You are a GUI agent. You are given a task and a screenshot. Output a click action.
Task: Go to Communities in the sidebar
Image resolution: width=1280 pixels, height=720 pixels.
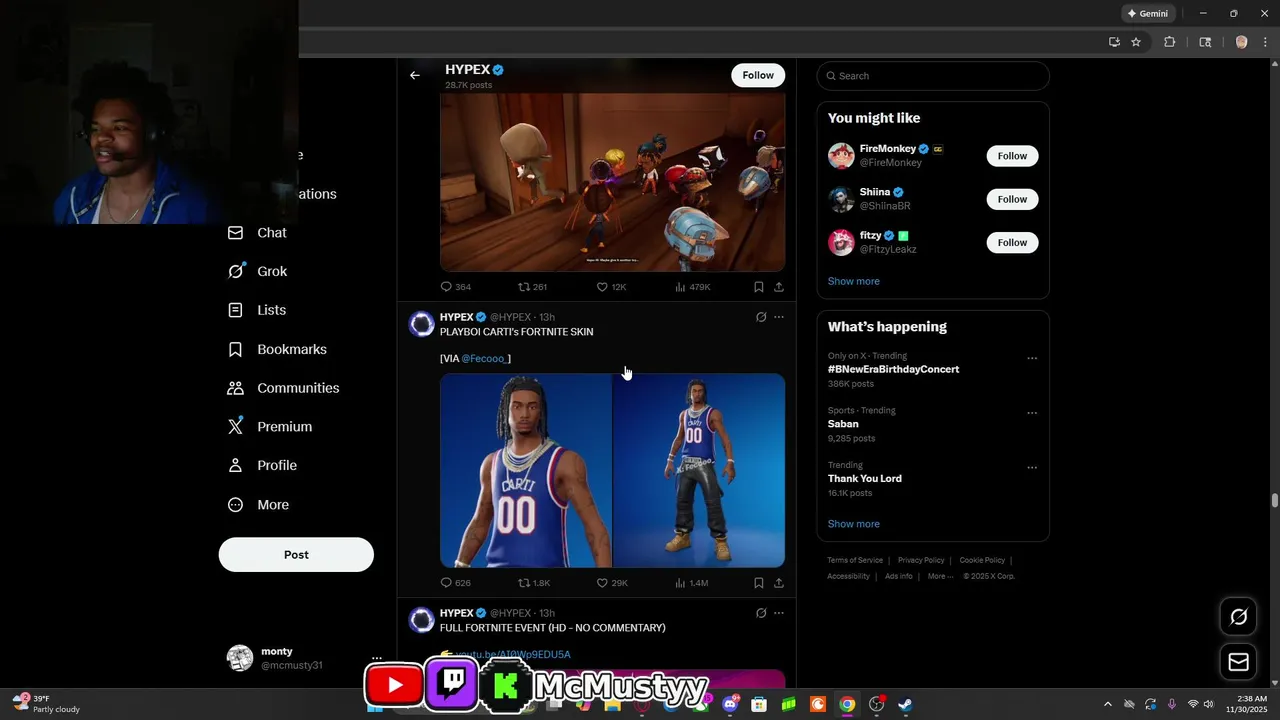click(x=284, y=388)
